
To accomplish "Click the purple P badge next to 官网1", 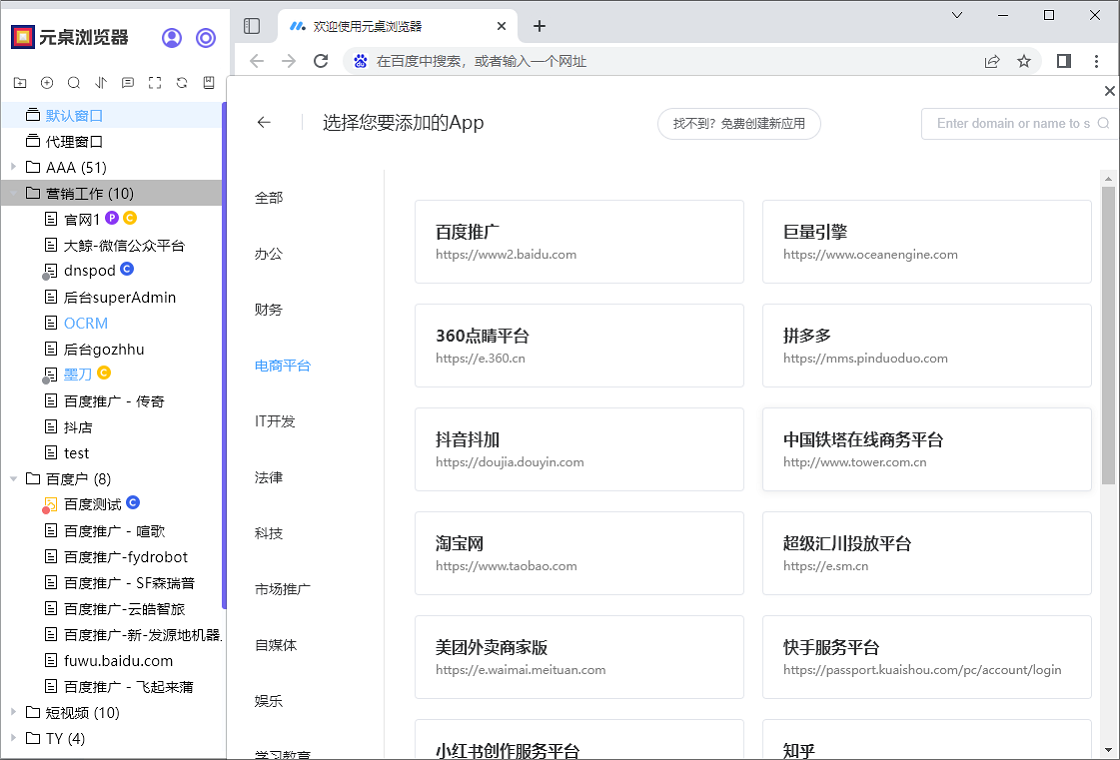I will pos(112,218).
